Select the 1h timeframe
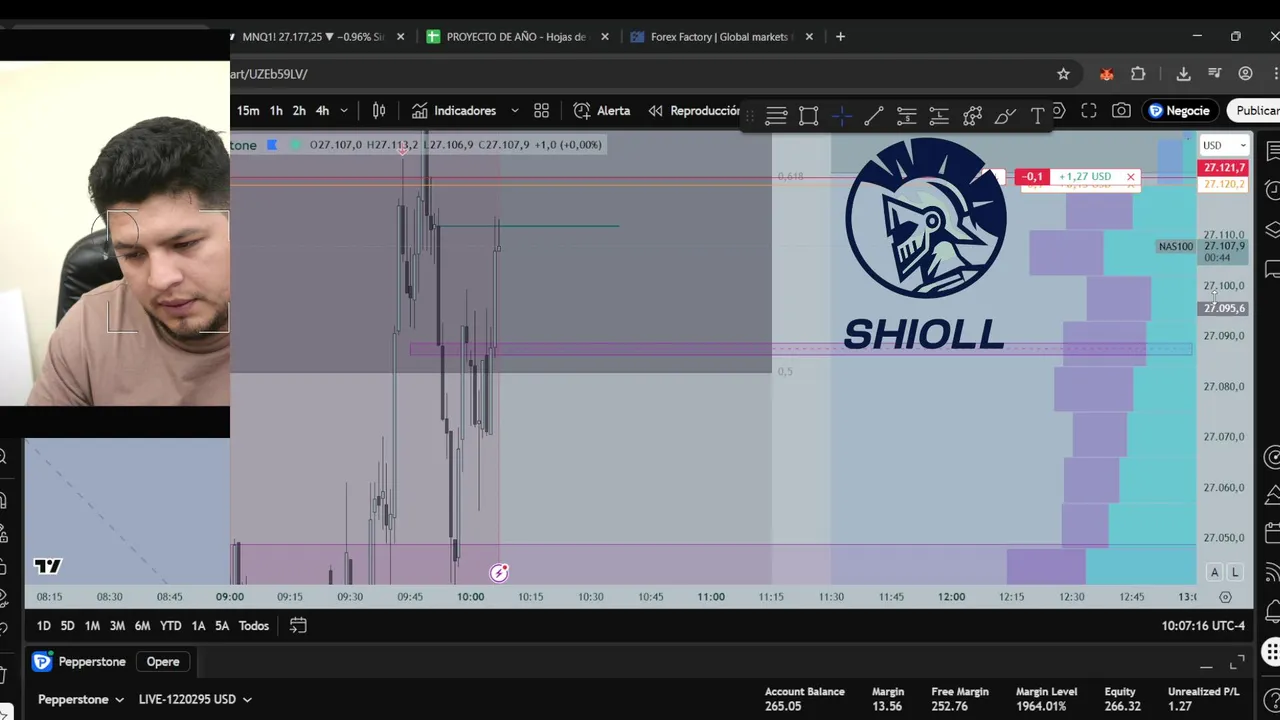Viewport: 1280px width, 720px height. point(276,111)
